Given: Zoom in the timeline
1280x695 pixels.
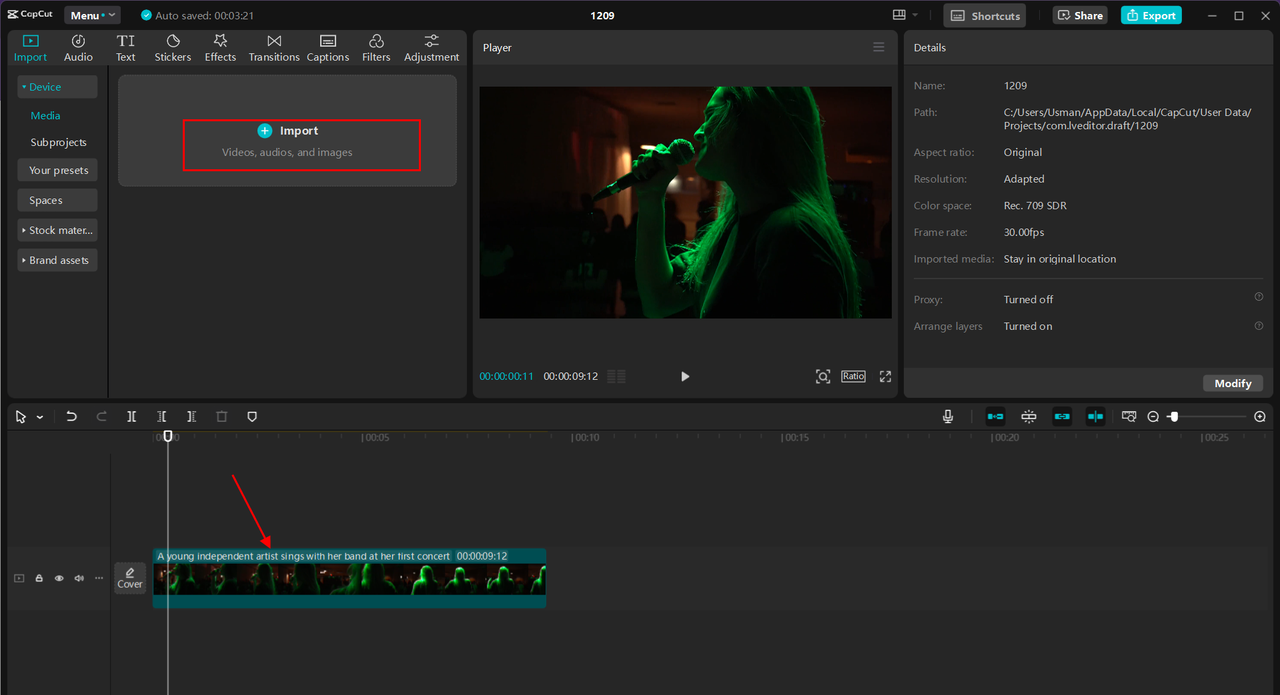Looking at the screenshot, I should [1260, 416].
